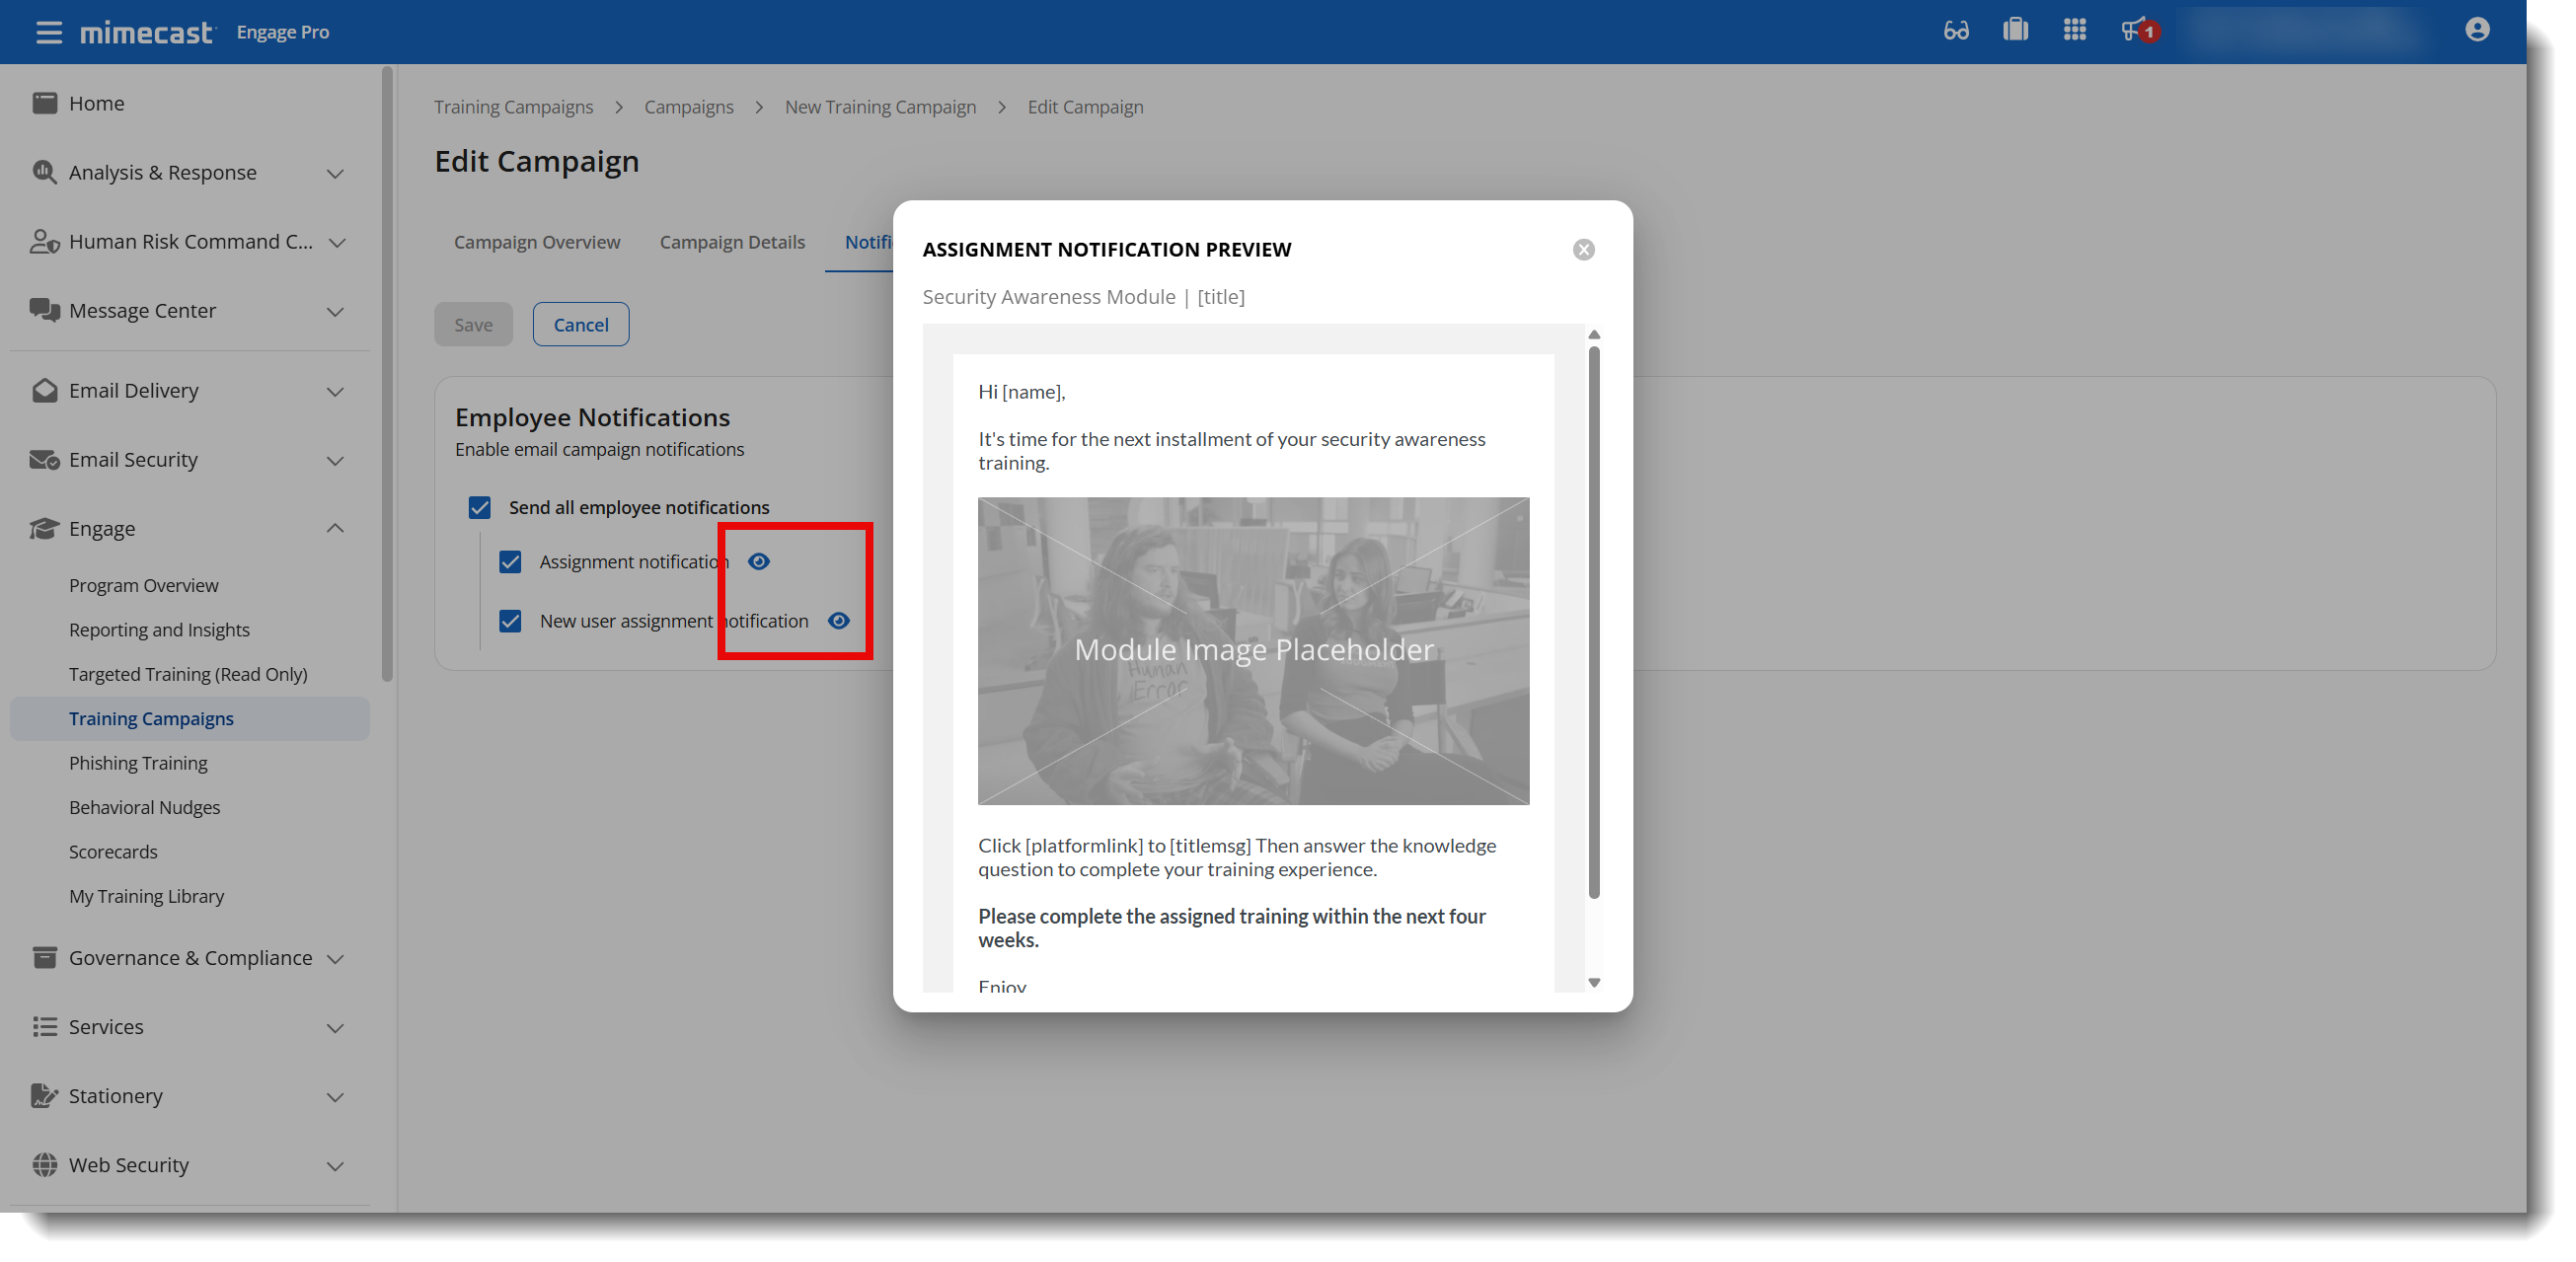Uncheck New user assignment notification checkbox
Viewport: 2576px width, 1262px height.
click(x=510, y=620)
